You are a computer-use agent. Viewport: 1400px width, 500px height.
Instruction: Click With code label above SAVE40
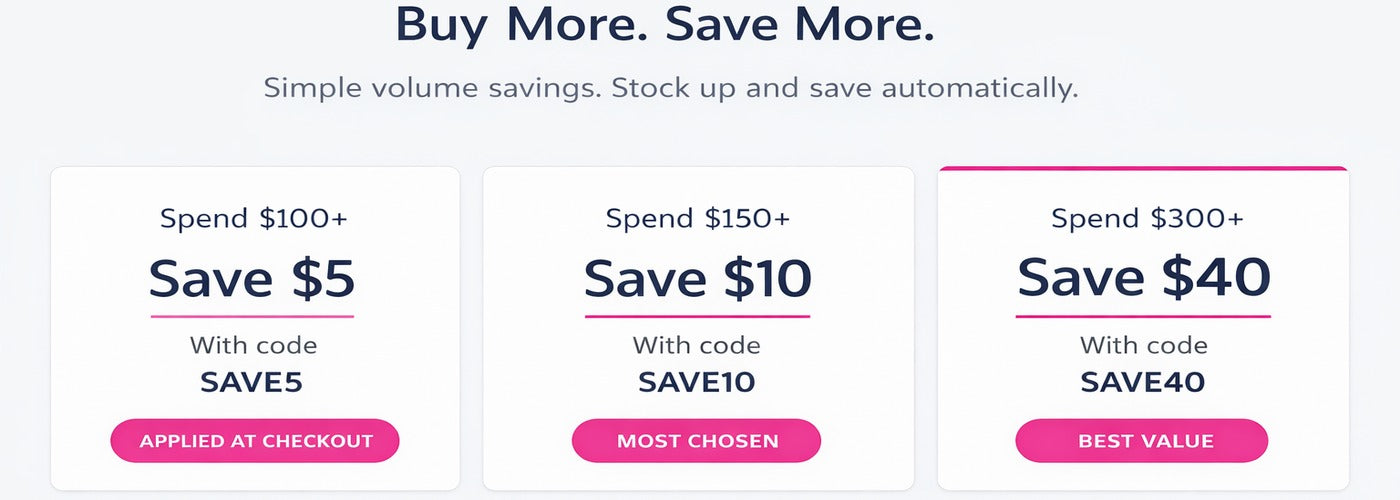coord(1143,346)
